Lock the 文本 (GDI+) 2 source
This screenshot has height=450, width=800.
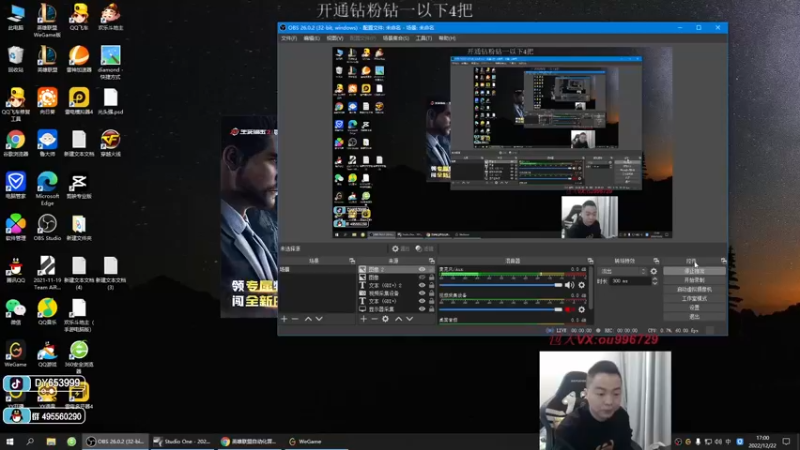click(431, 285)
